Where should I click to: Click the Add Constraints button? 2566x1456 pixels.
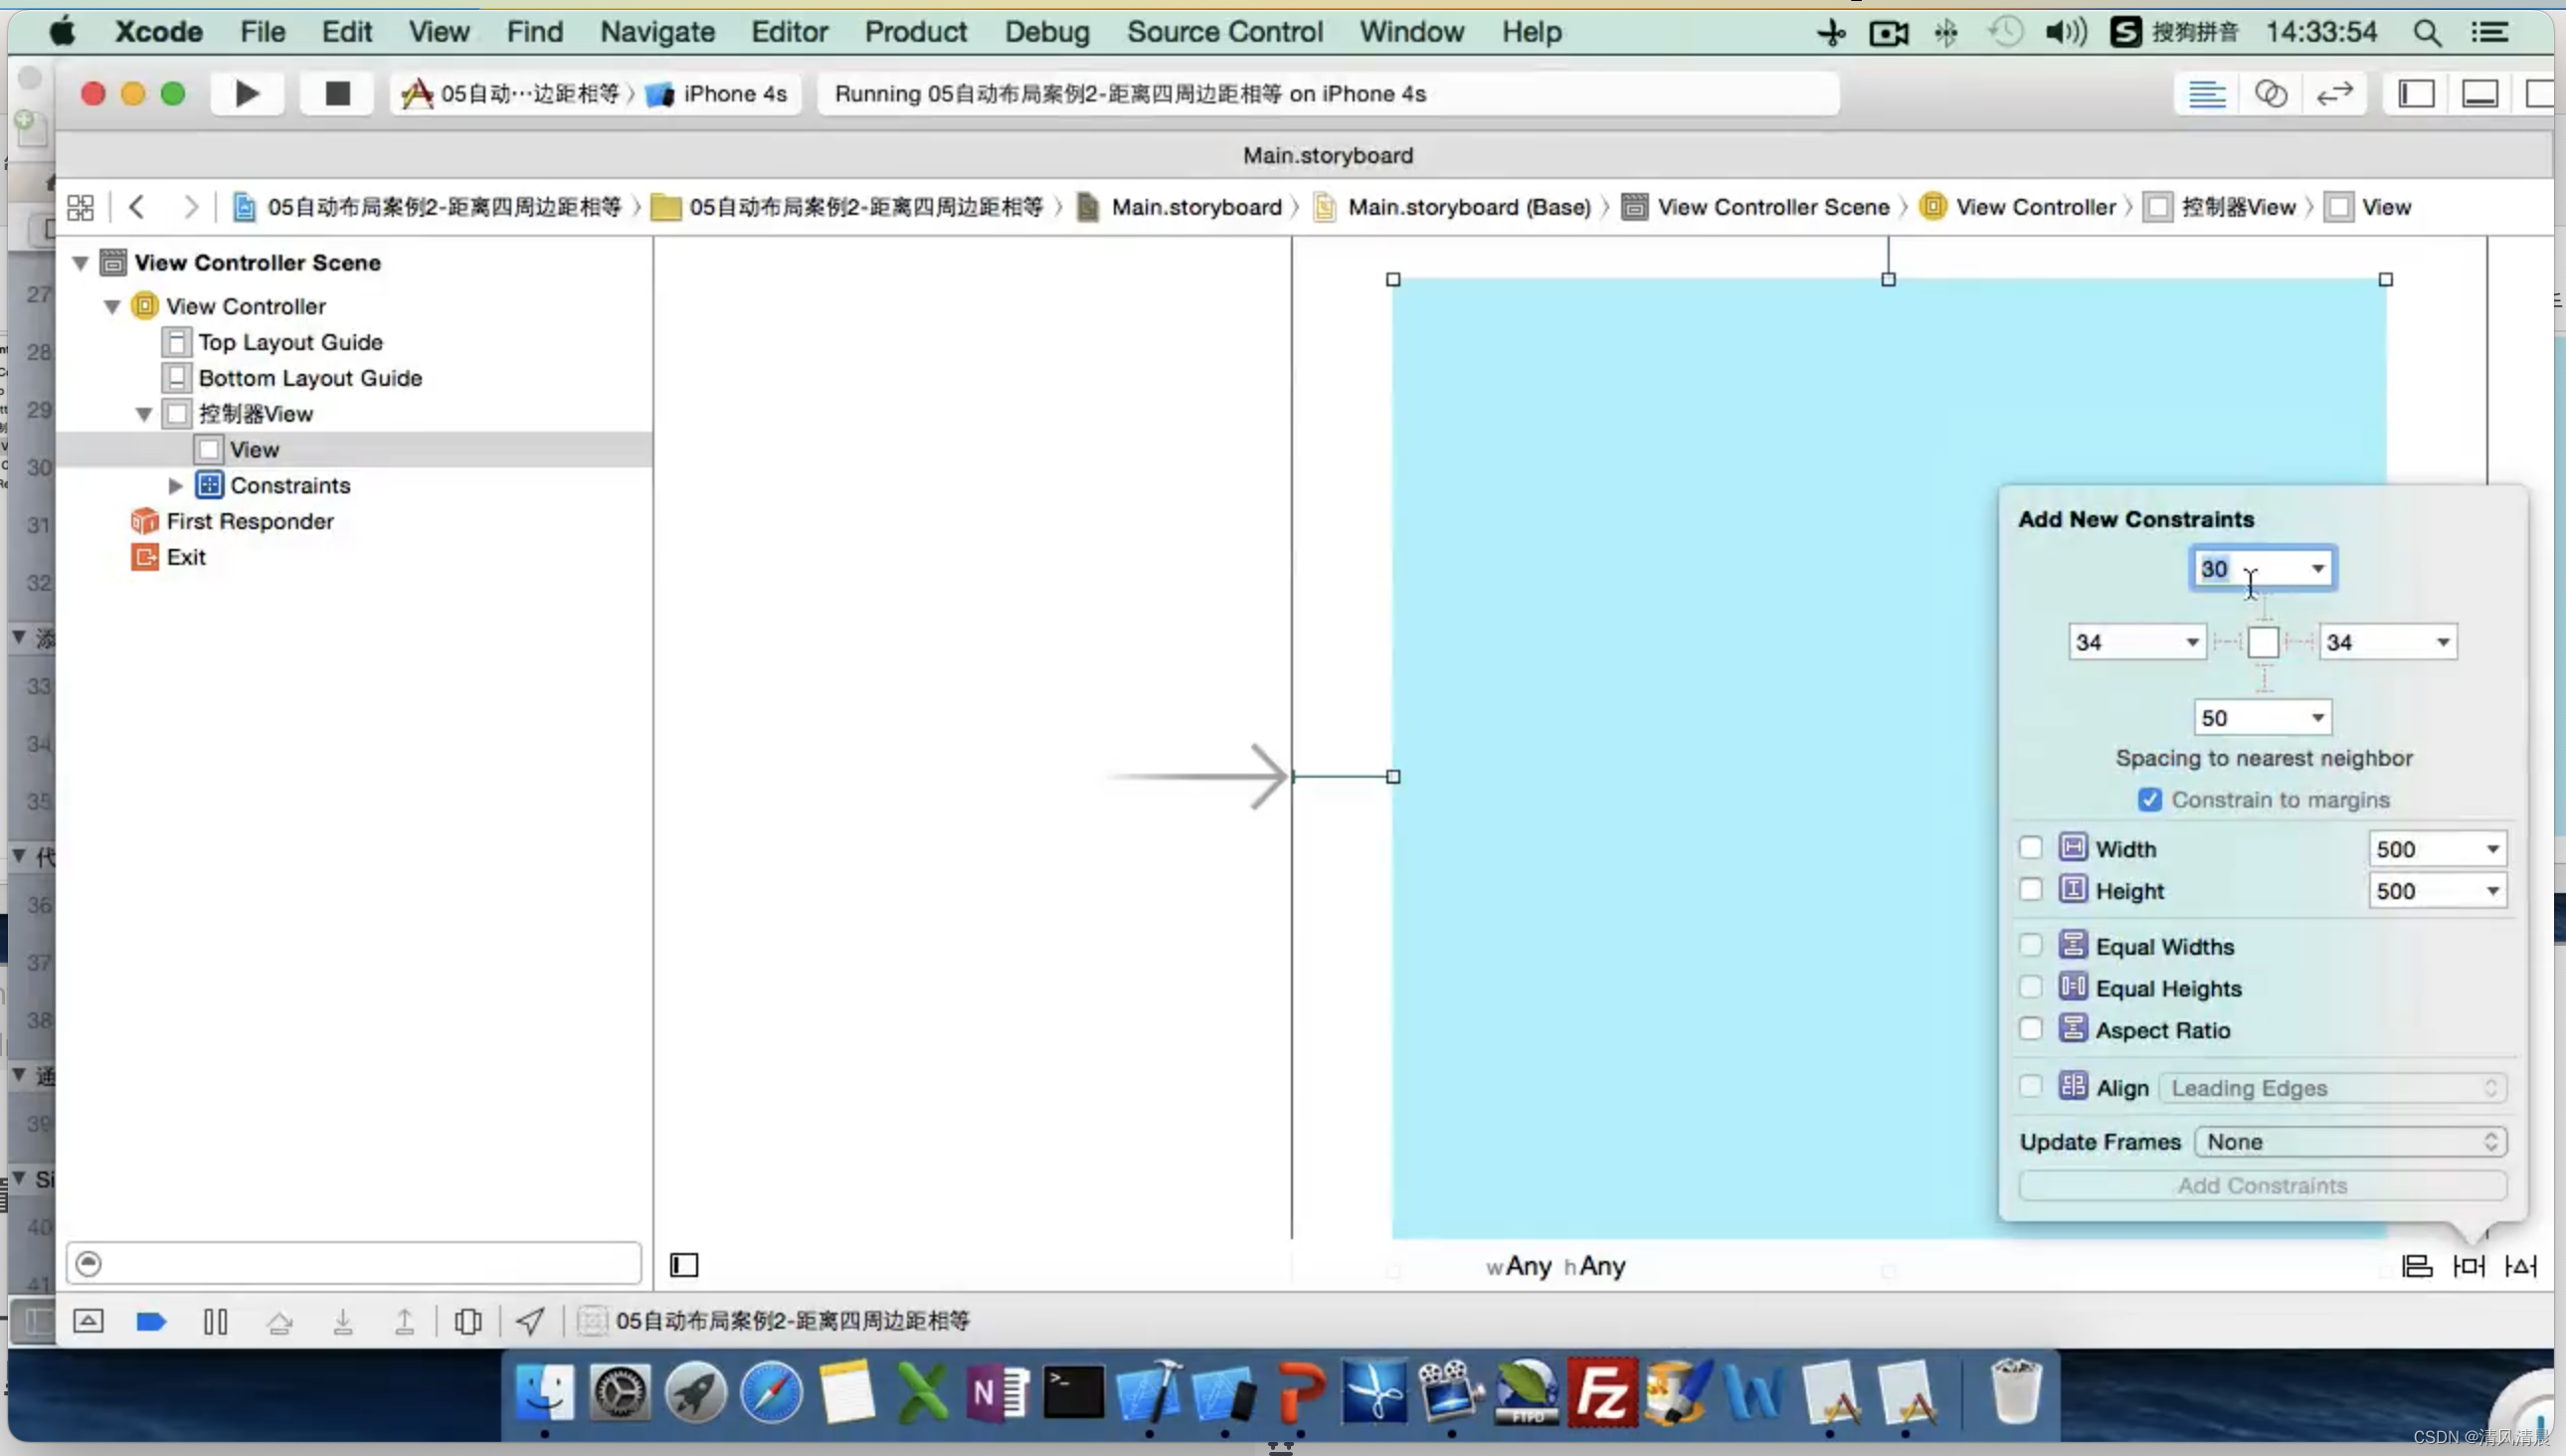pos(2262,1185)
